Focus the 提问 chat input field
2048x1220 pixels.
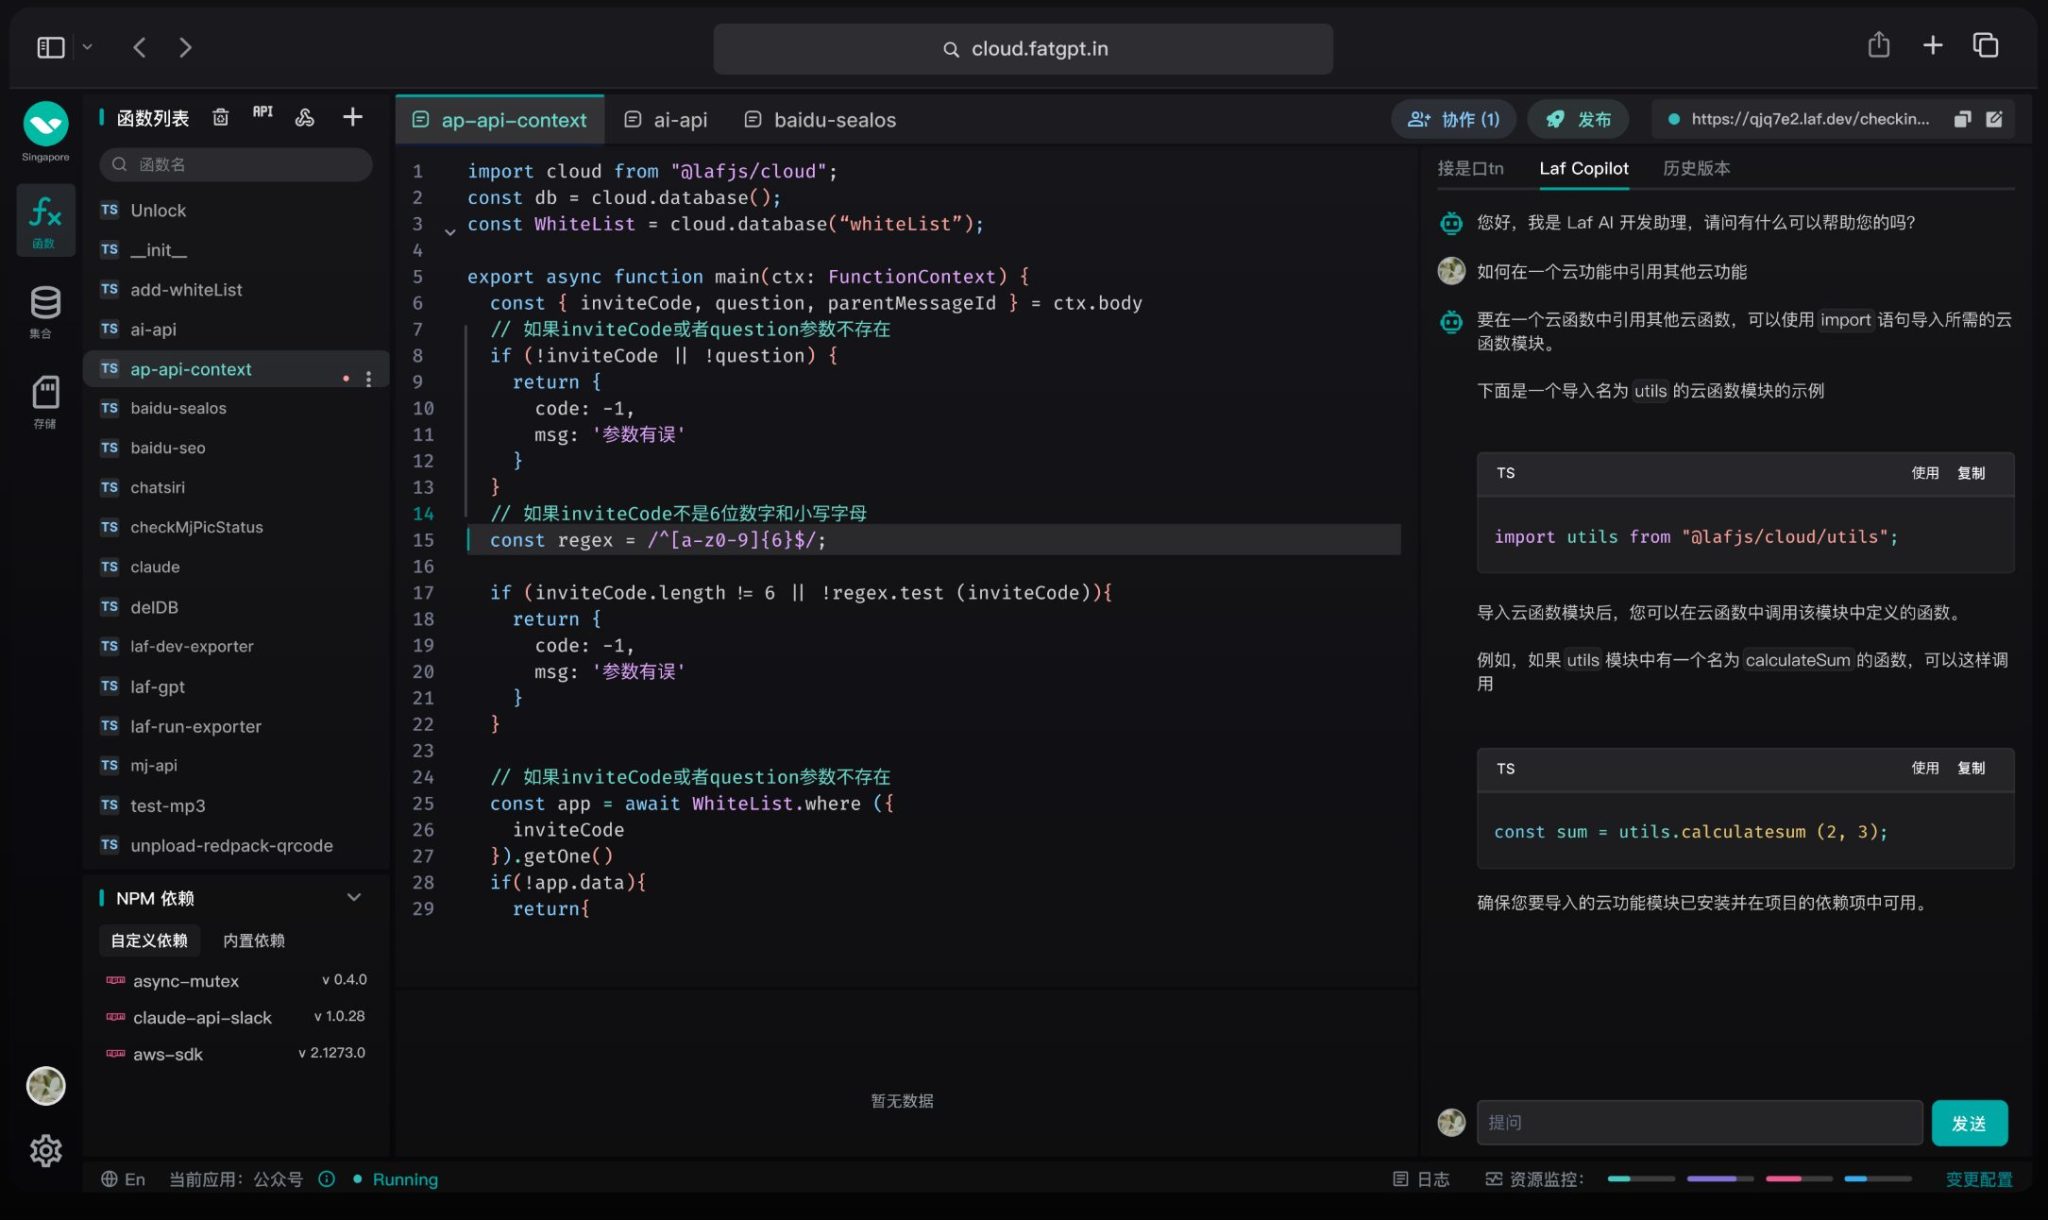point(1698,1122)
